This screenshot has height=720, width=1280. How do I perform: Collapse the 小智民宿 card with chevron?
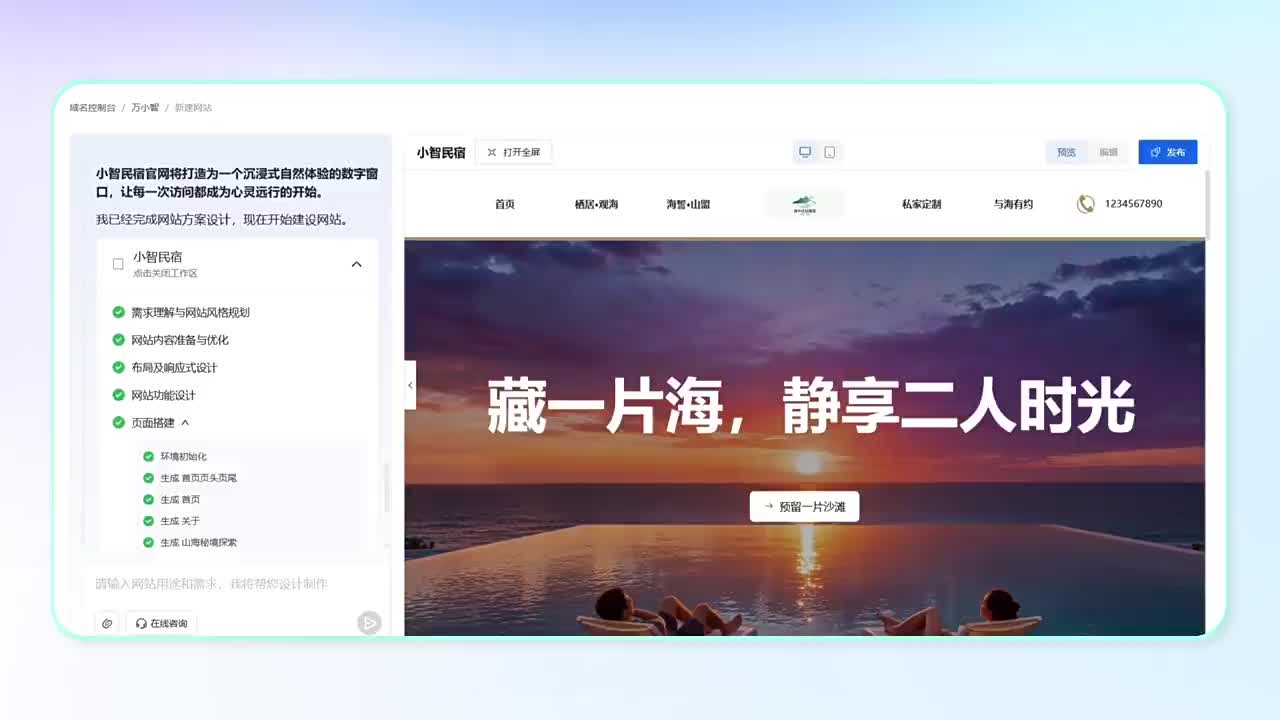[356, 264]
